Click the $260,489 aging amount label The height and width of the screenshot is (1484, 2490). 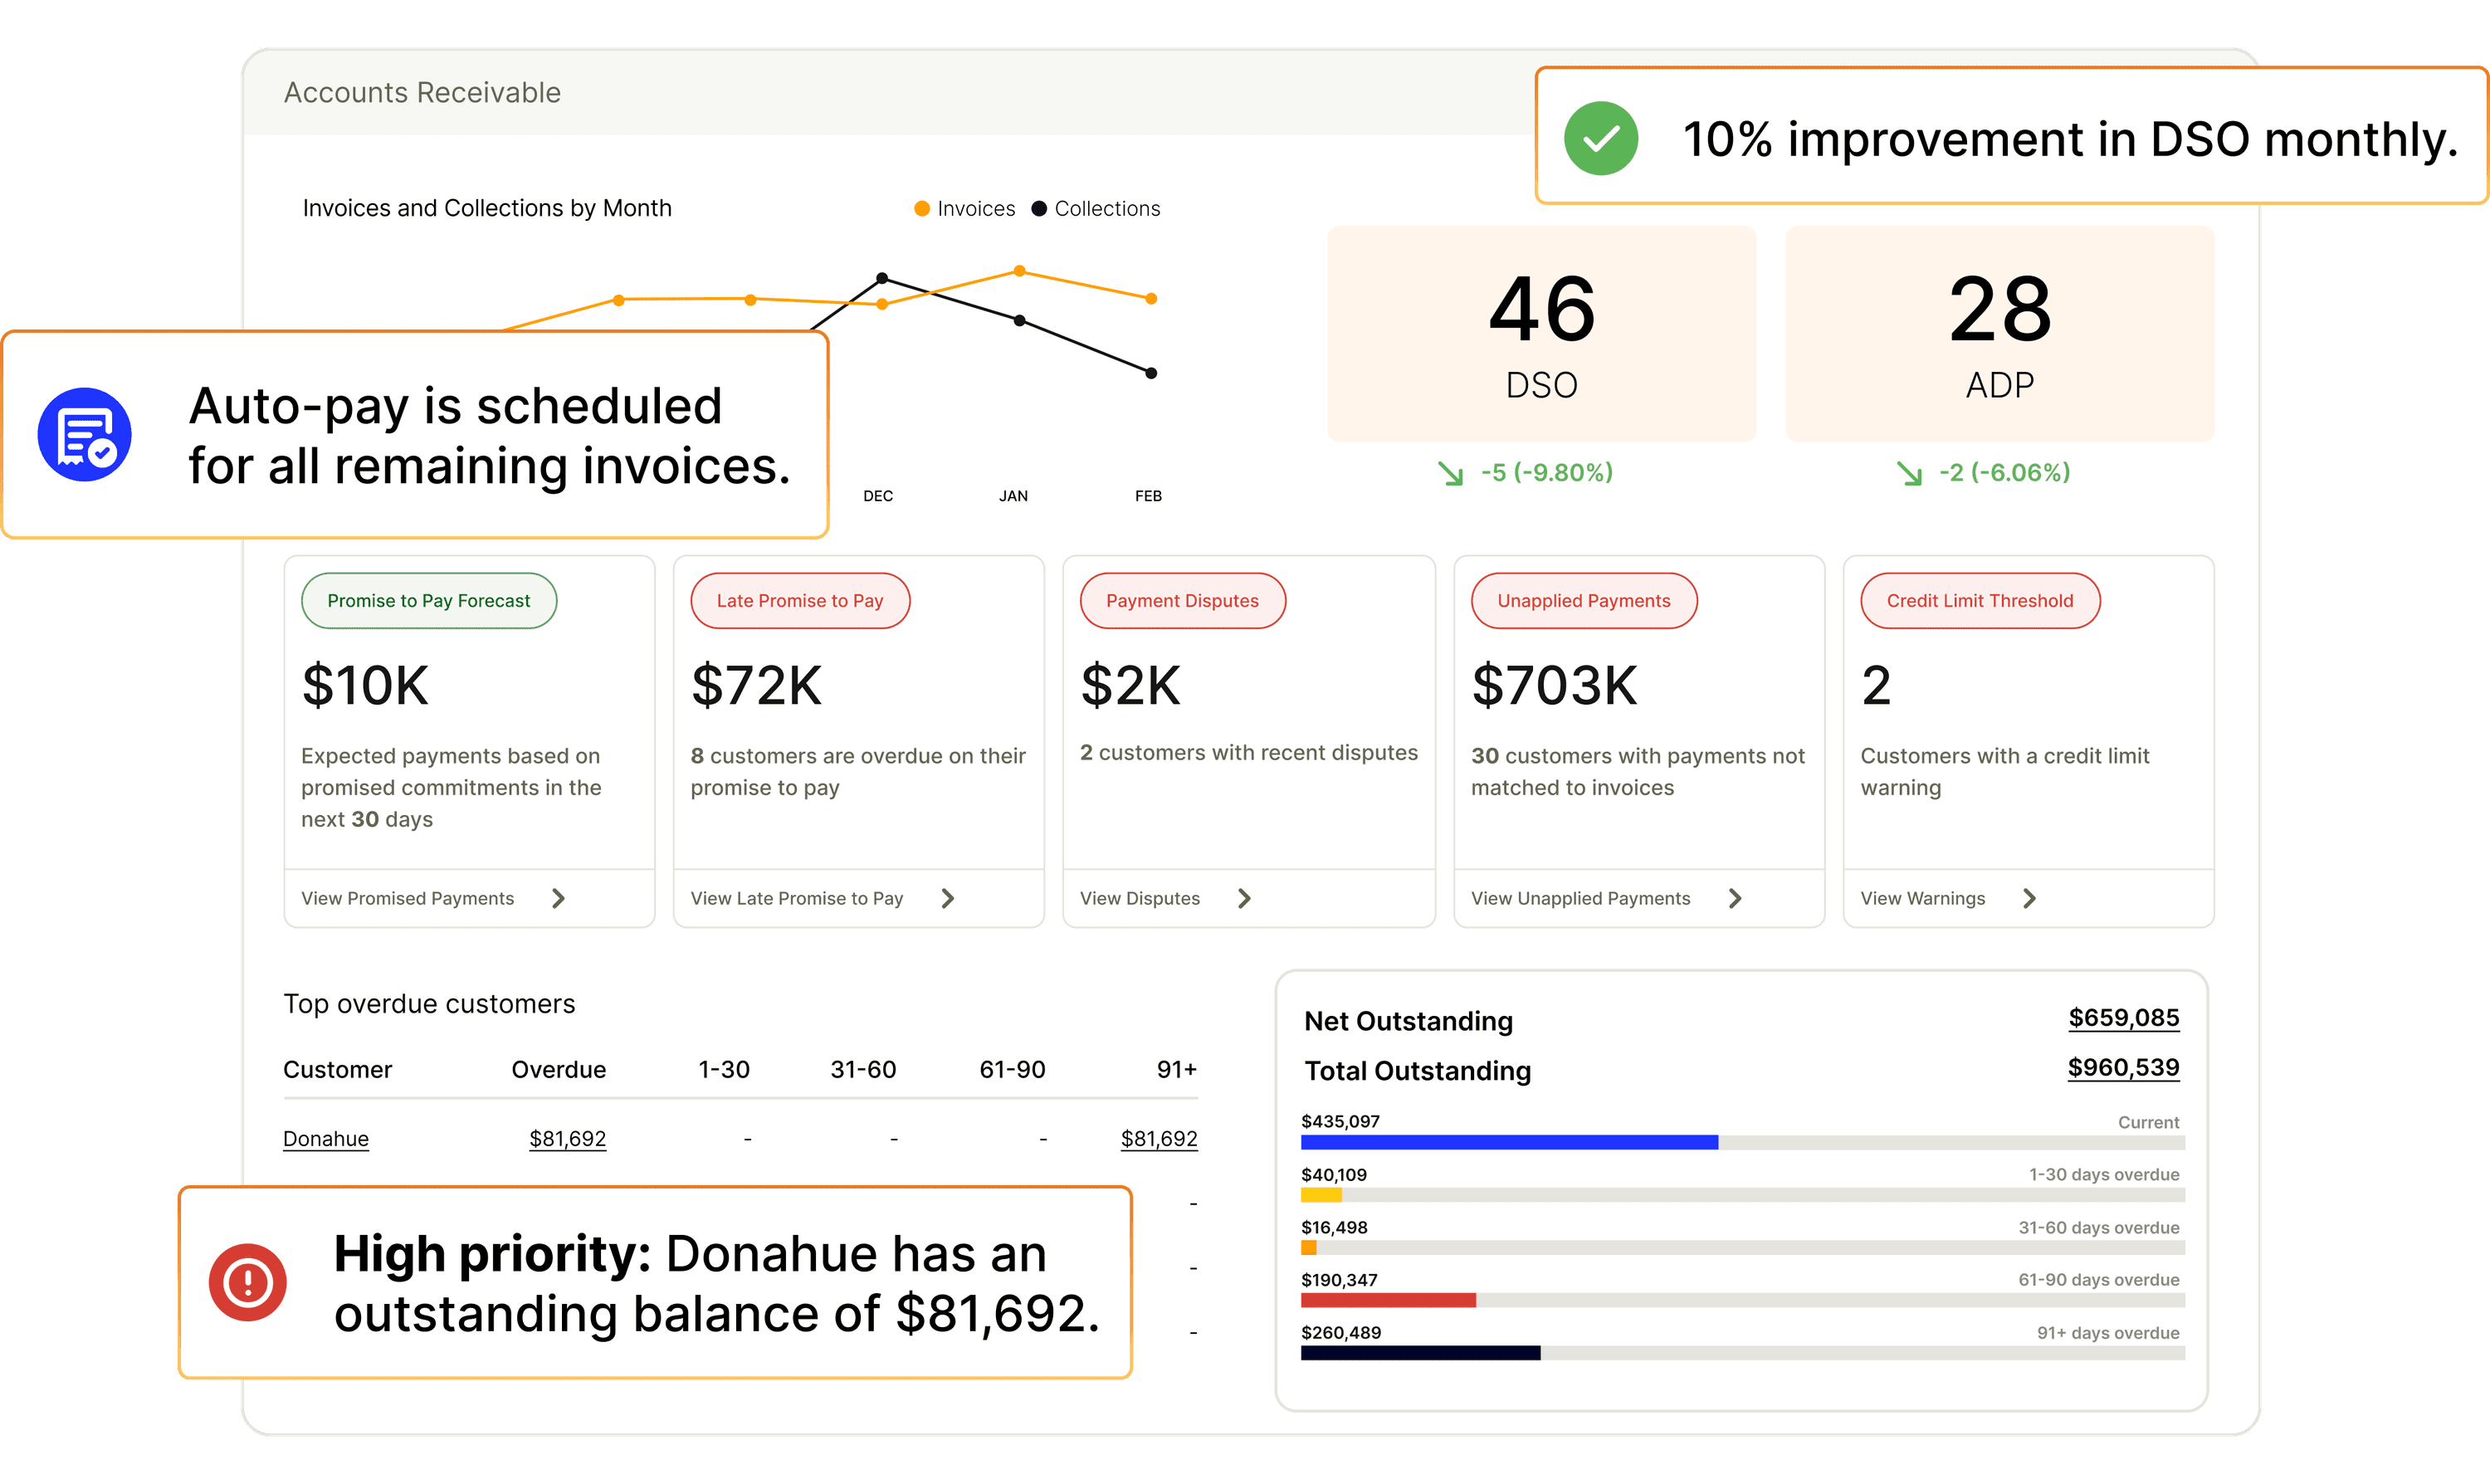(x=1341, y=1332)
